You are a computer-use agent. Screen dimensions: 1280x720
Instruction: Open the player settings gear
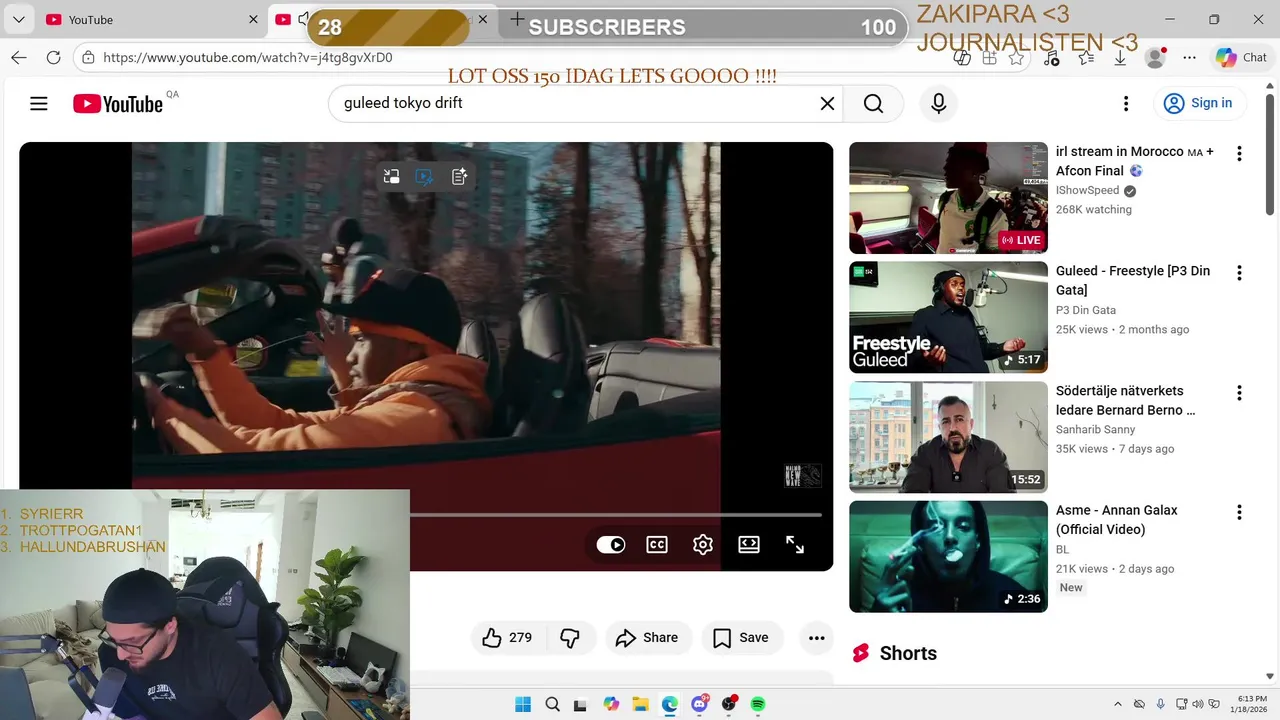pyautogui.click(x=703, y=545)
